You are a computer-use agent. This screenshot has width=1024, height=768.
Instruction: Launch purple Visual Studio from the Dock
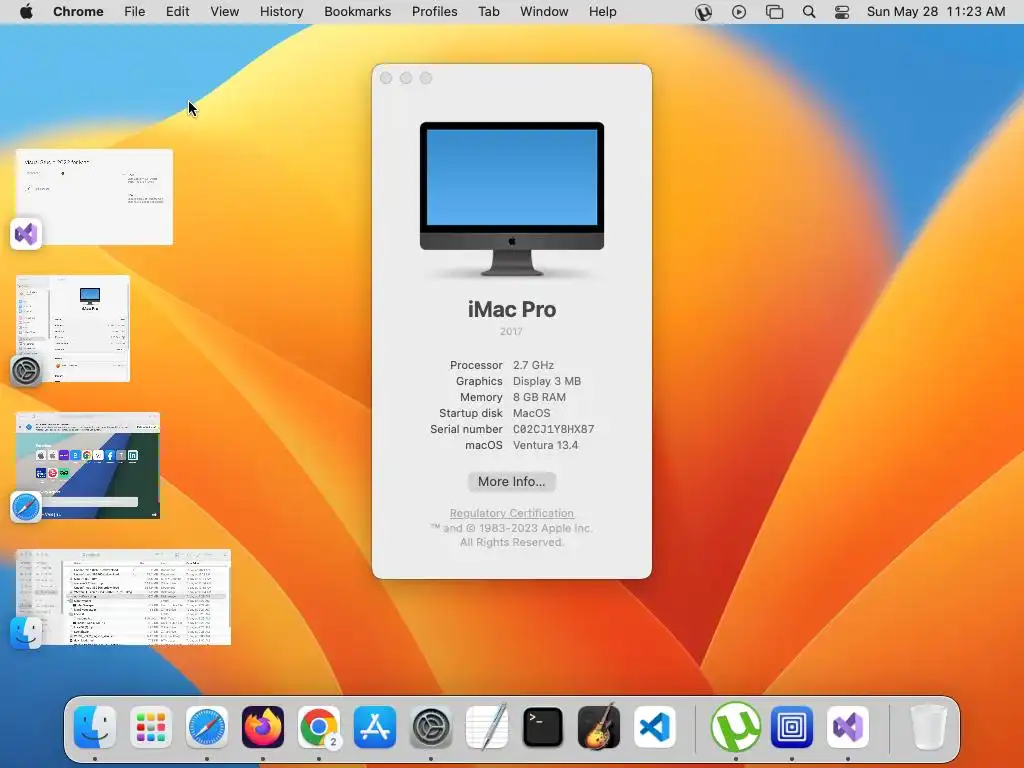pos(848,727)
